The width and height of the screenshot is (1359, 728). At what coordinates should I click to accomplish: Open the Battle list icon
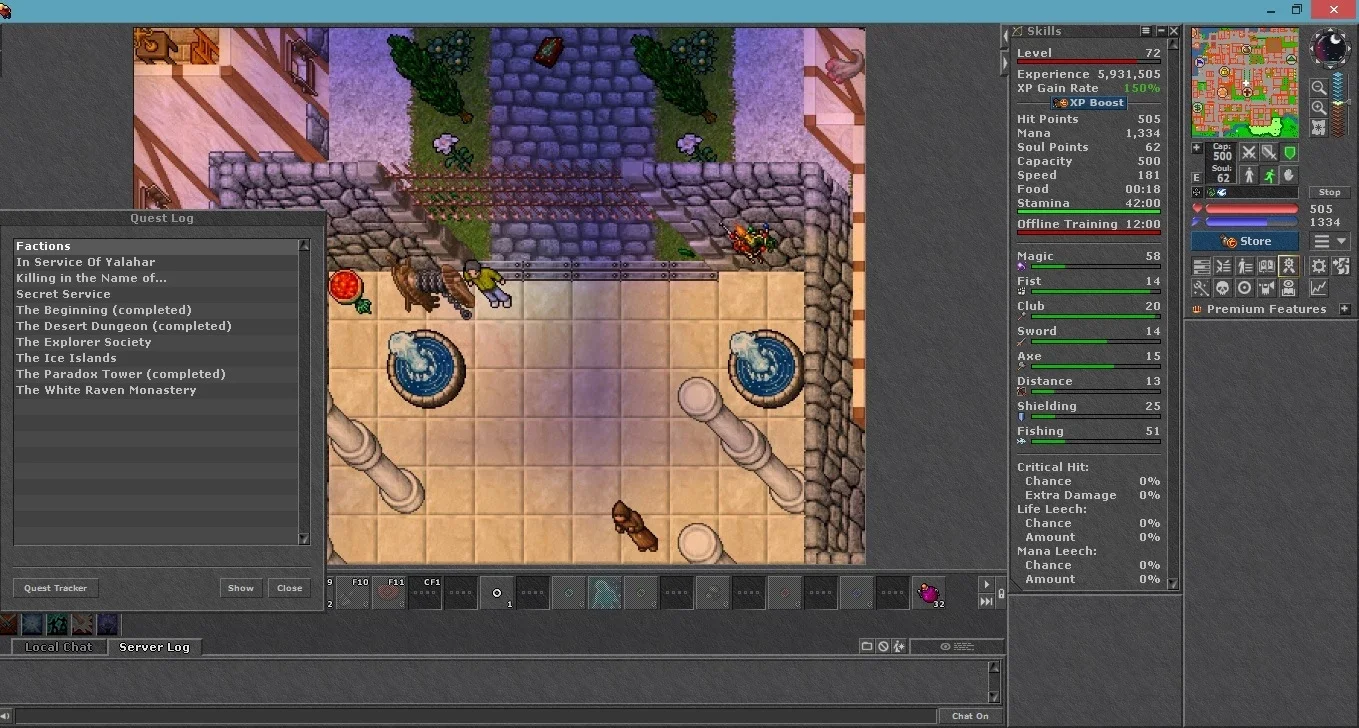(x=1223, y=266)
